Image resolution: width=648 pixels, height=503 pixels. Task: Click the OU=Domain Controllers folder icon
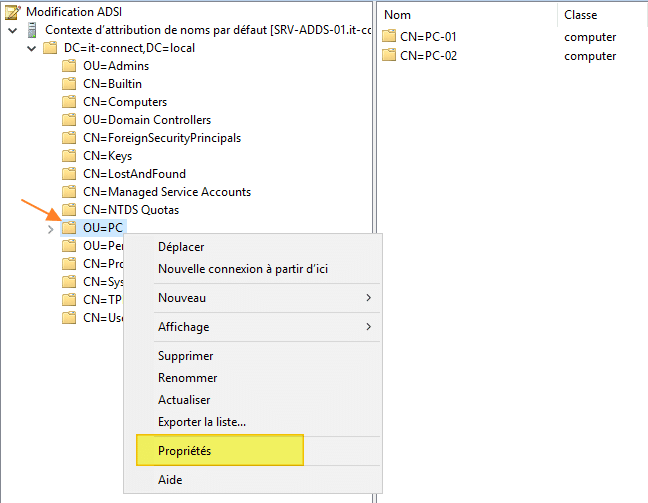tap(69, 120)
